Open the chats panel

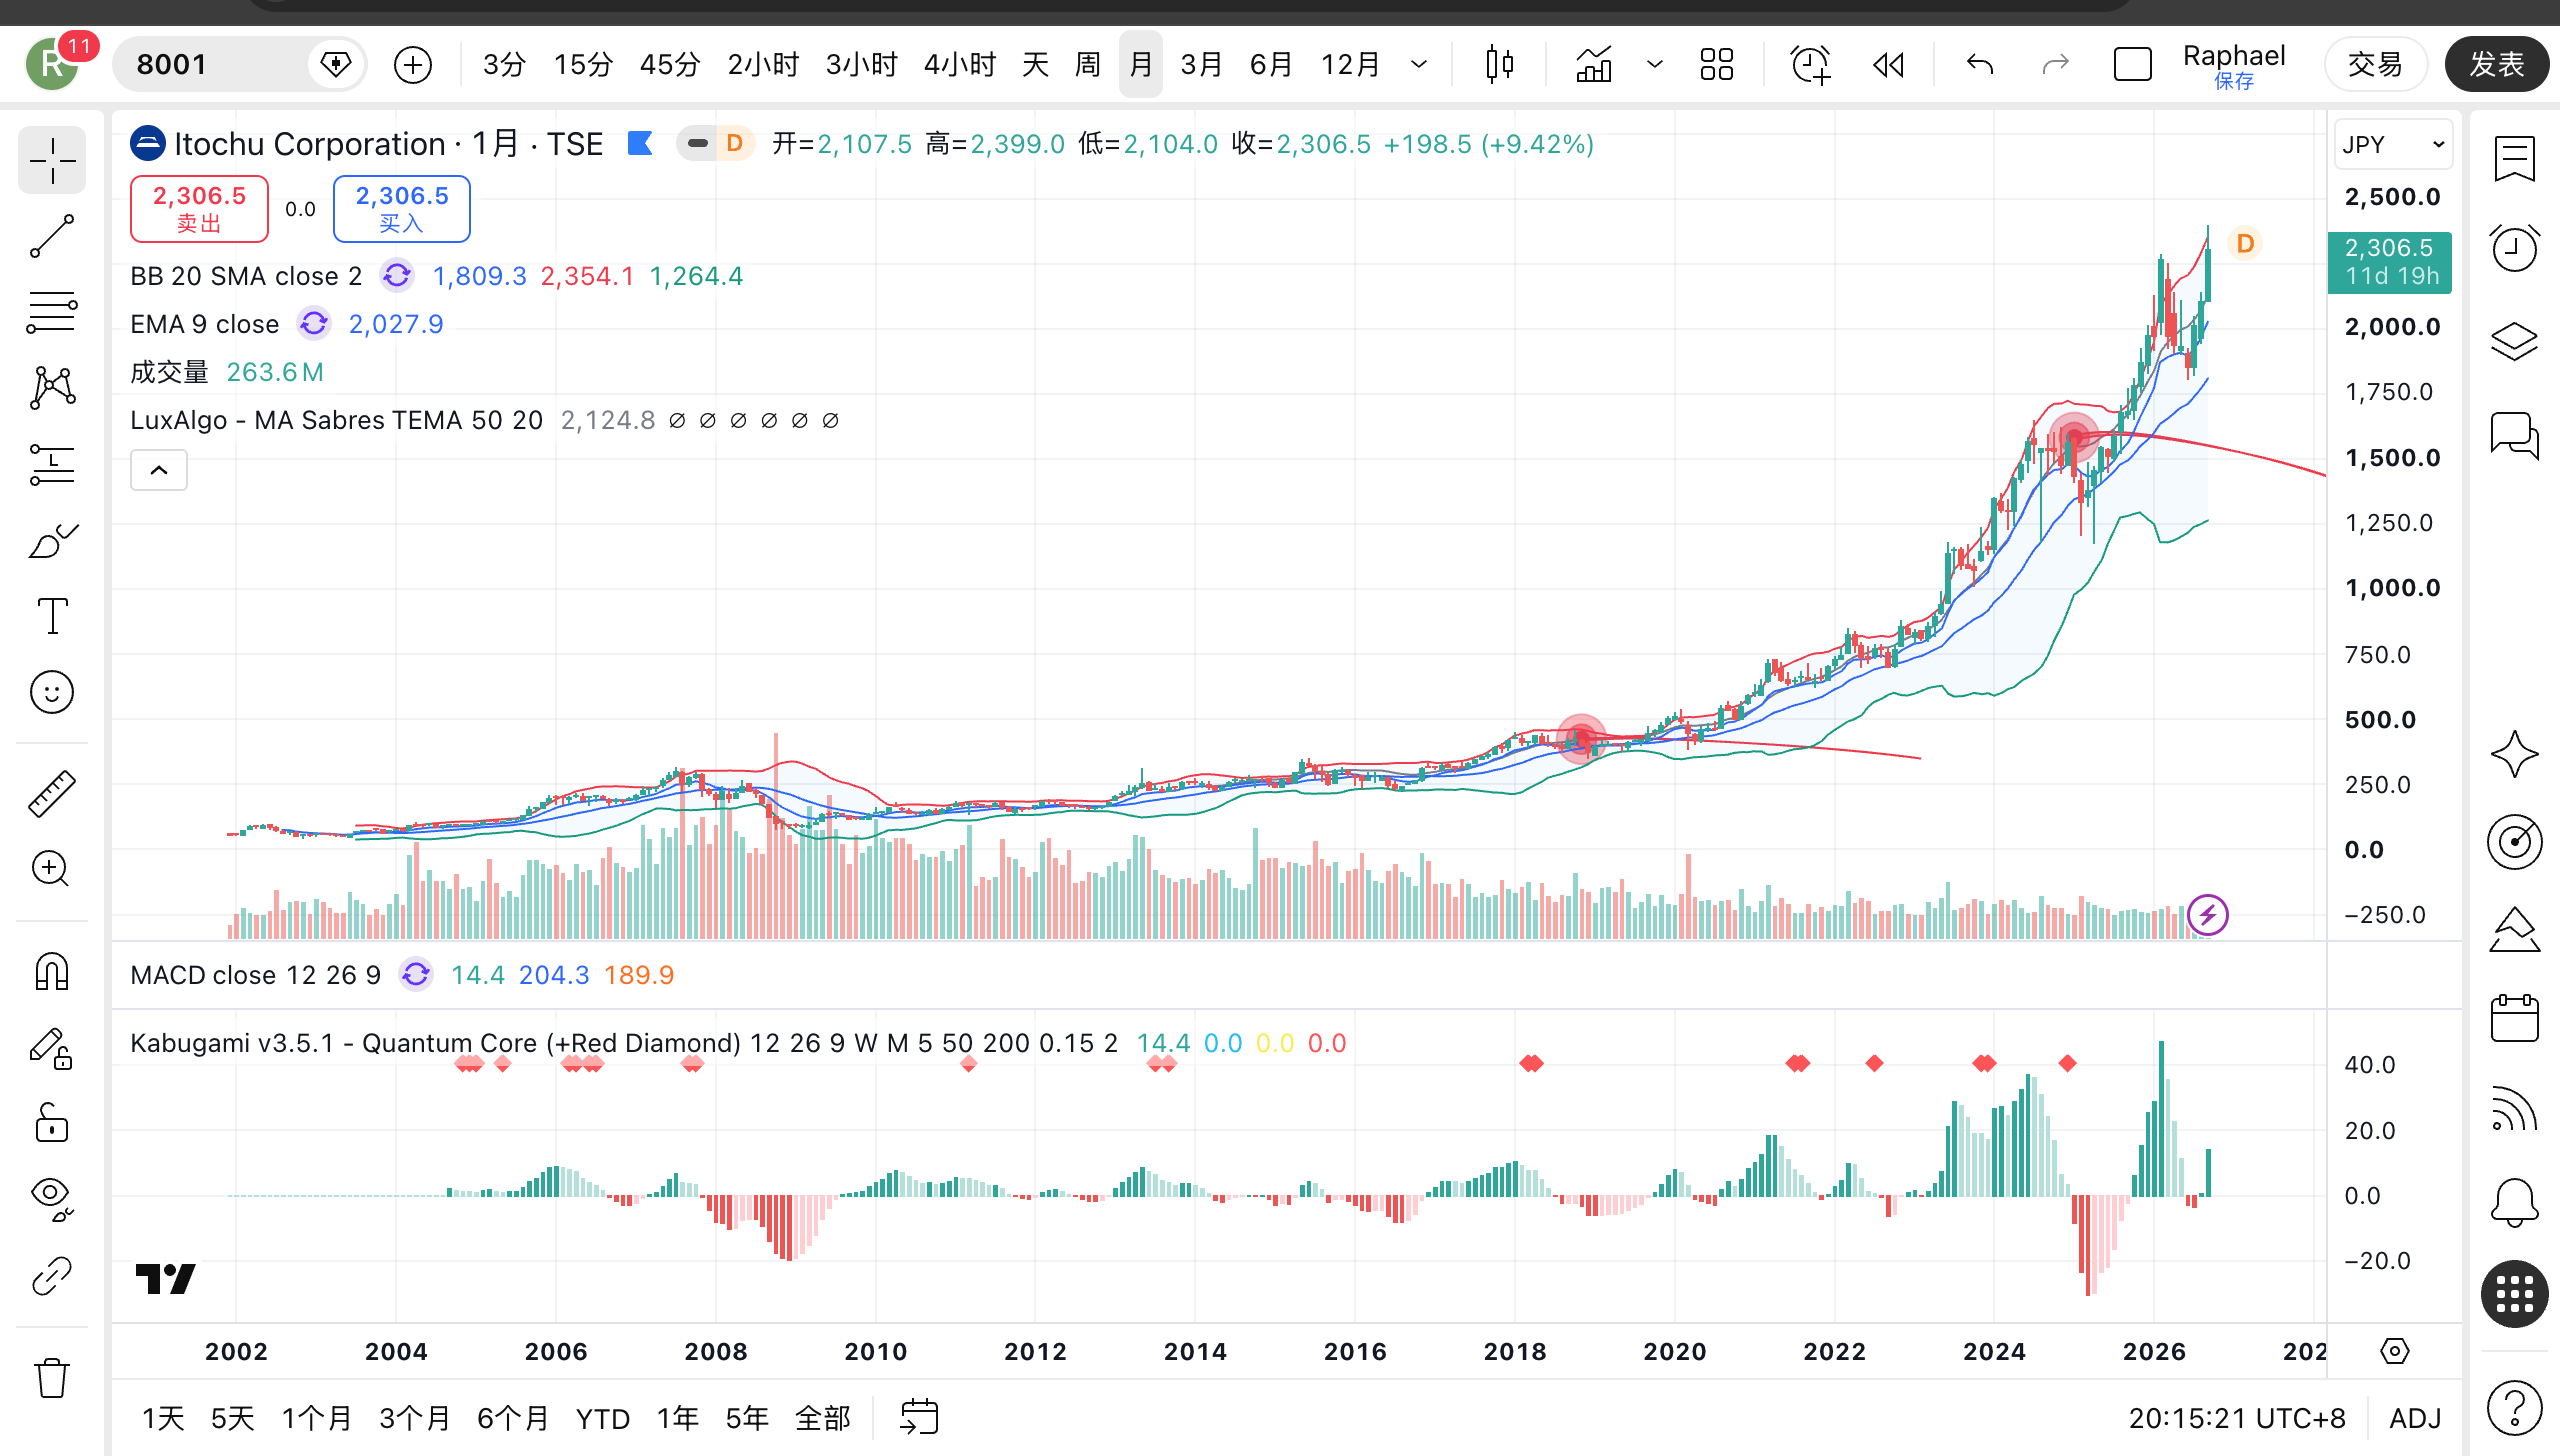click(x=2514, y=435)
